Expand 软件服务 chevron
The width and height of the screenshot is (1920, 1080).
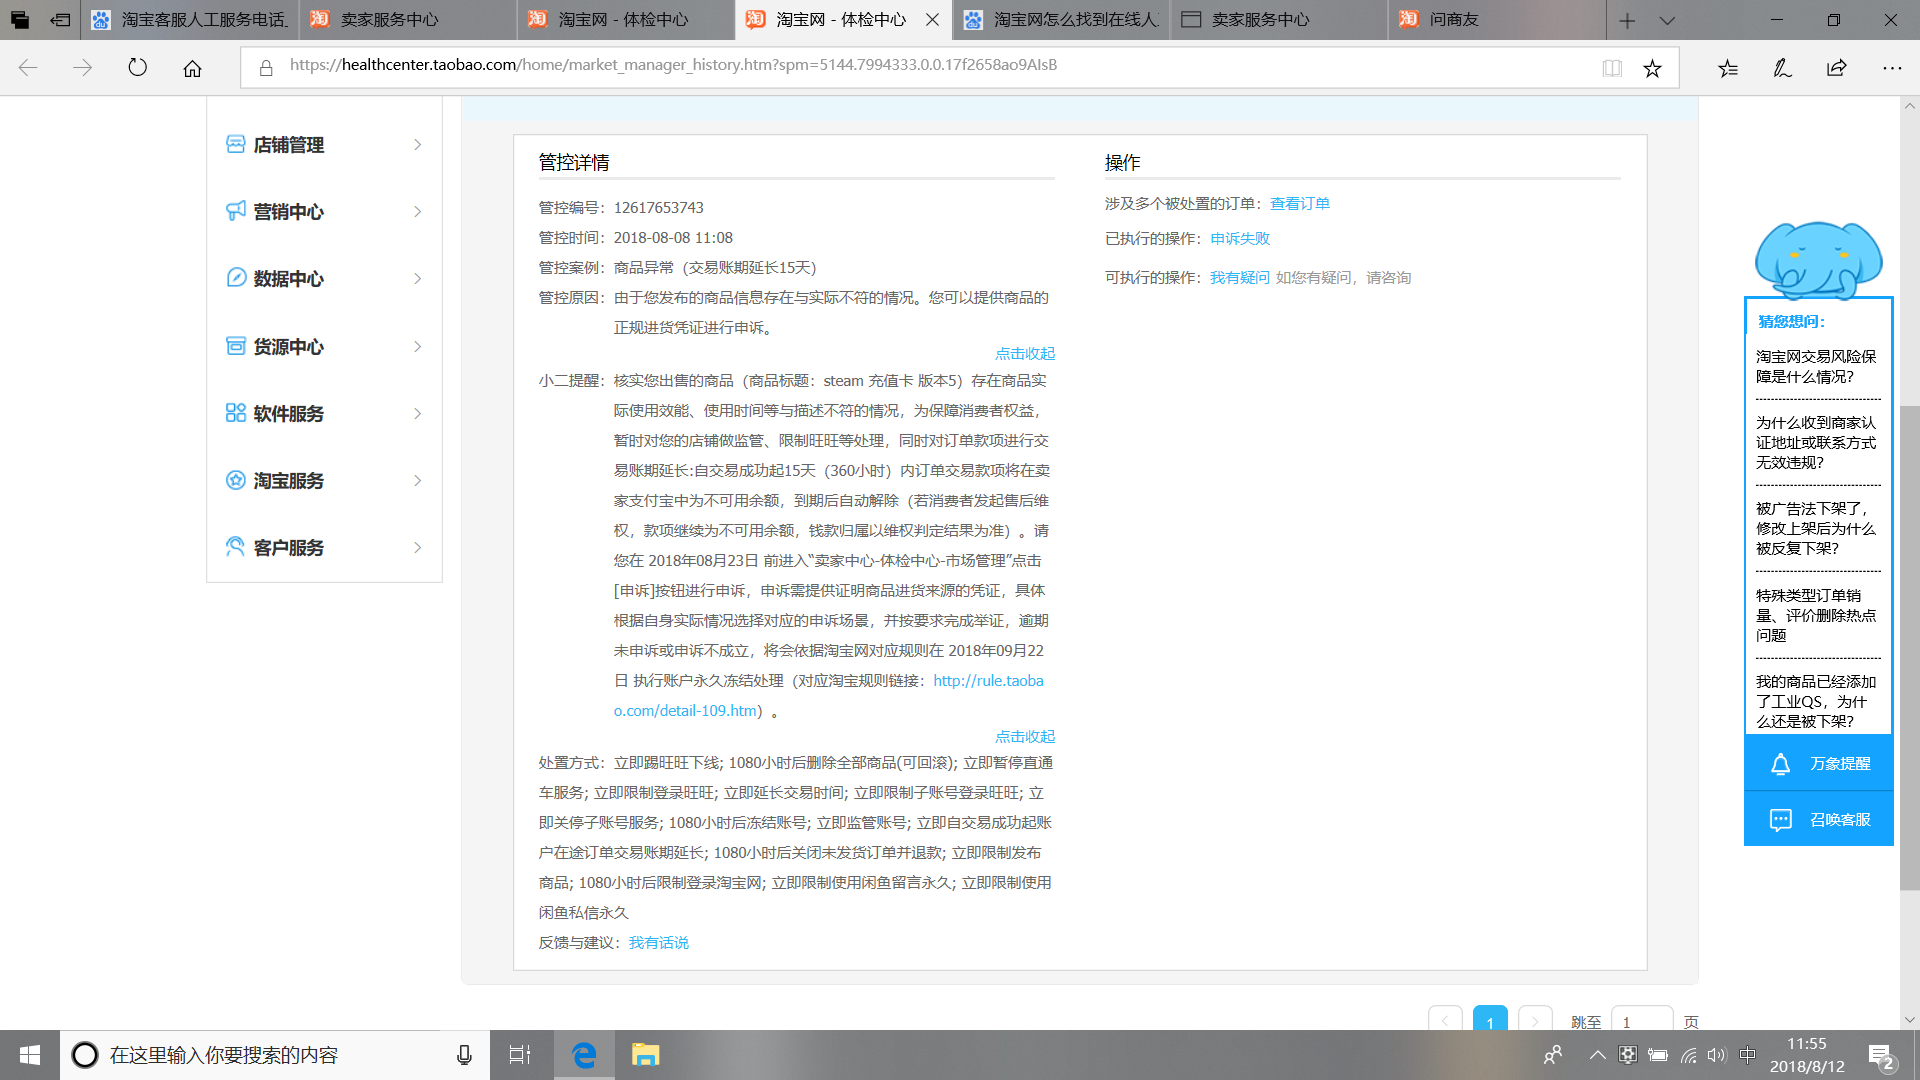418,413
